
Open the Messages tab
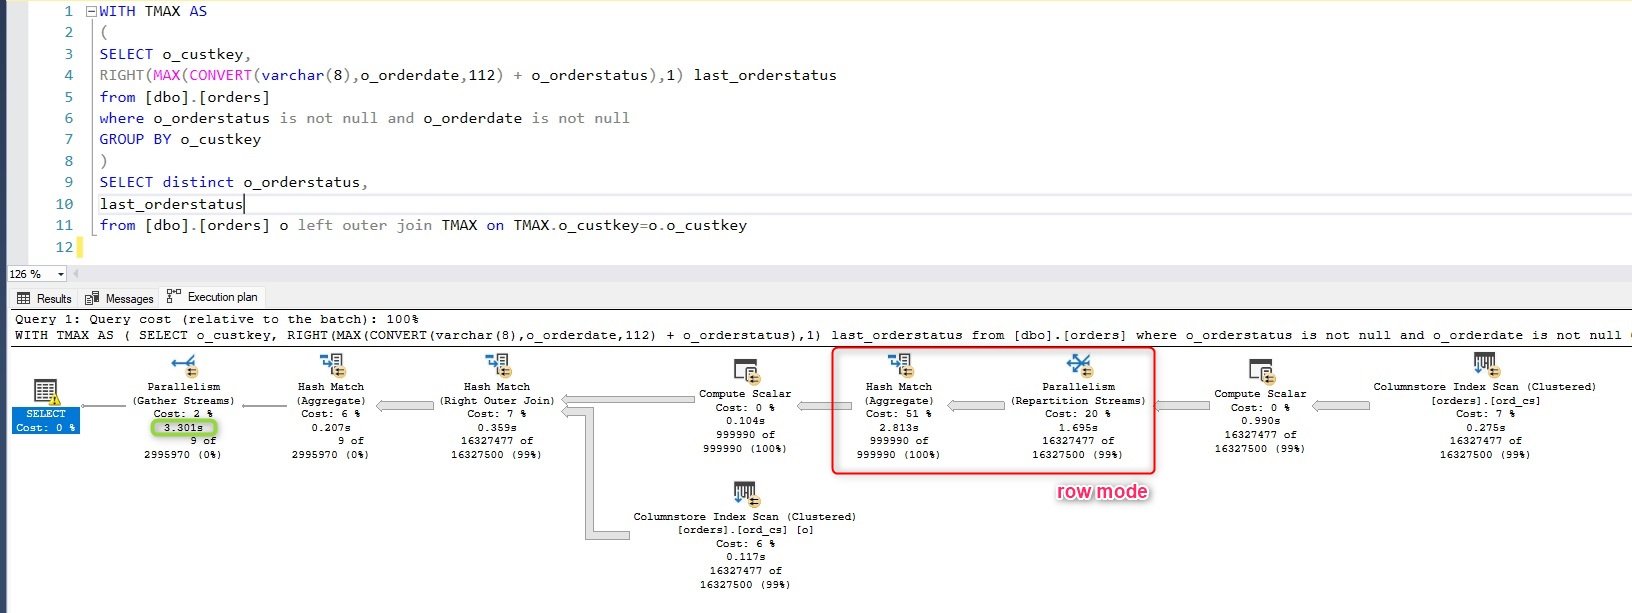(120, 298)
